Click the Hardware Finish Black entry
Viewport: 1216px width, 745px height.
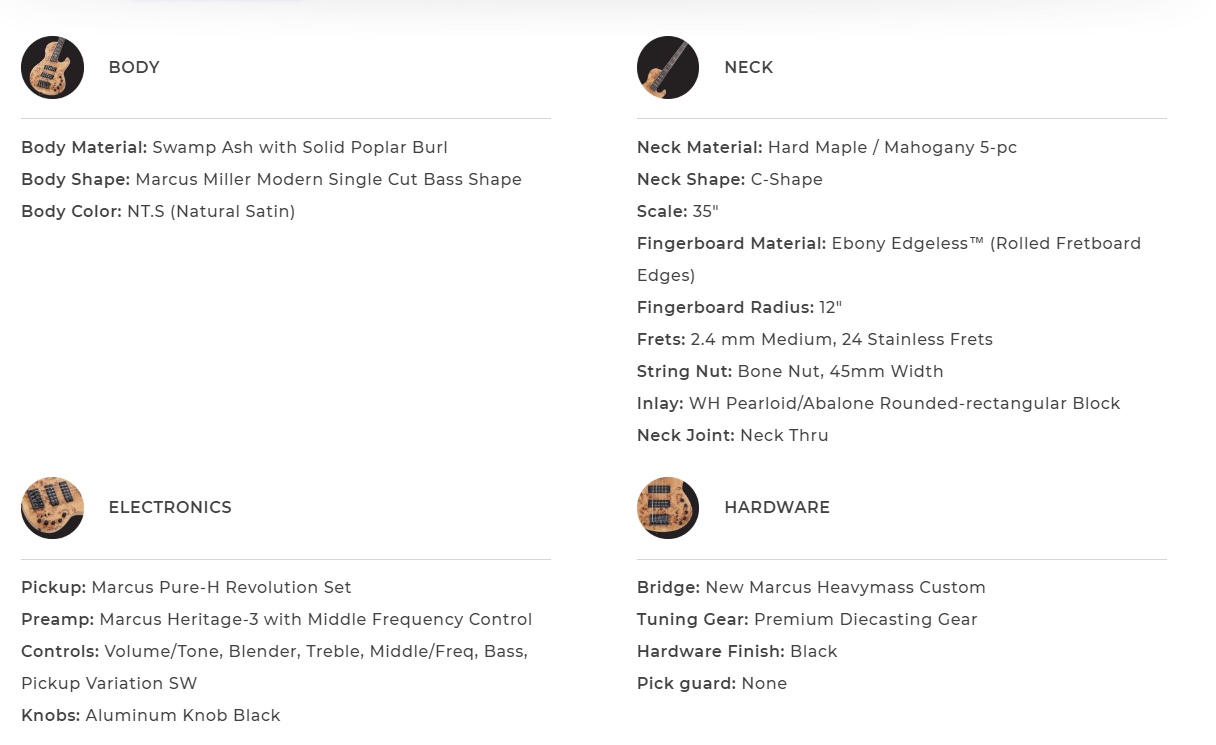737,652
